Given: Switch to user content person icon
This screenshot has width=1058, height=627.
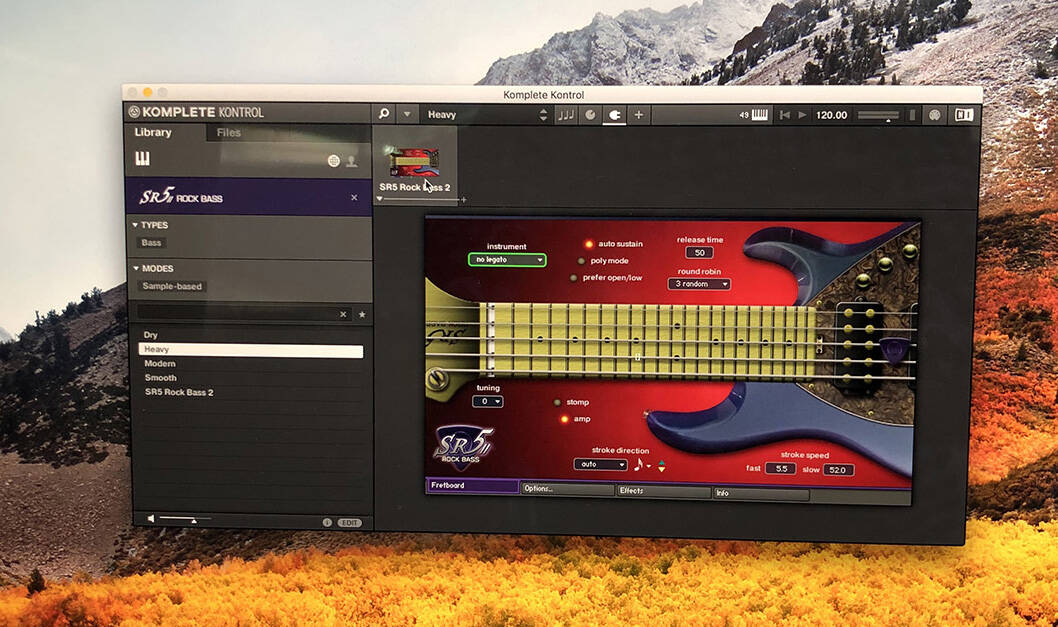Looking at the screenshot, I should (x=352, y=161).
